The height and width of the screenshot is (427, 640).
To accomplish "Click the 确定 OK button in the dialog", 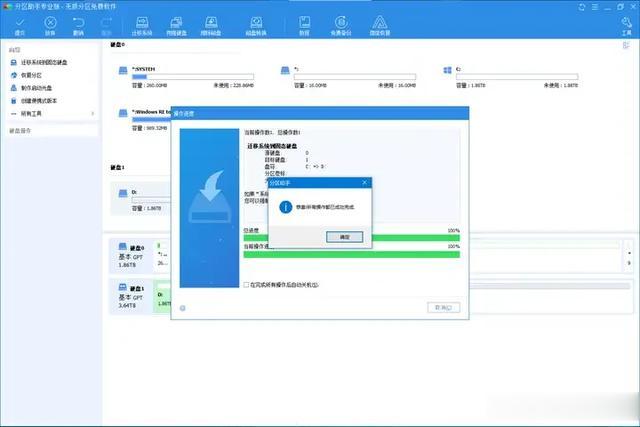I will (344, 237).
